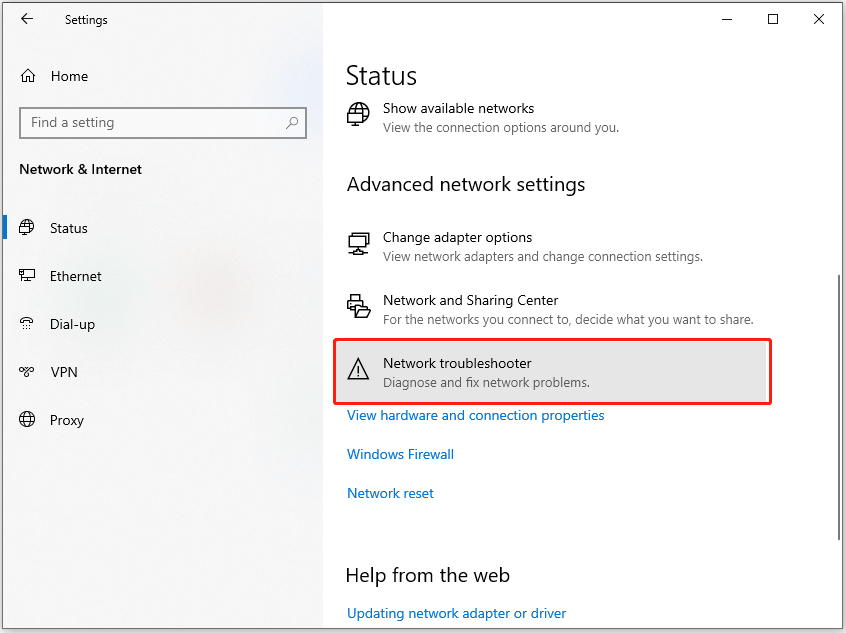This screenshot has height=633, width=846.
Task: Click the Proxy globe icon in the sidebar
Action: click(x=27, y=419)
